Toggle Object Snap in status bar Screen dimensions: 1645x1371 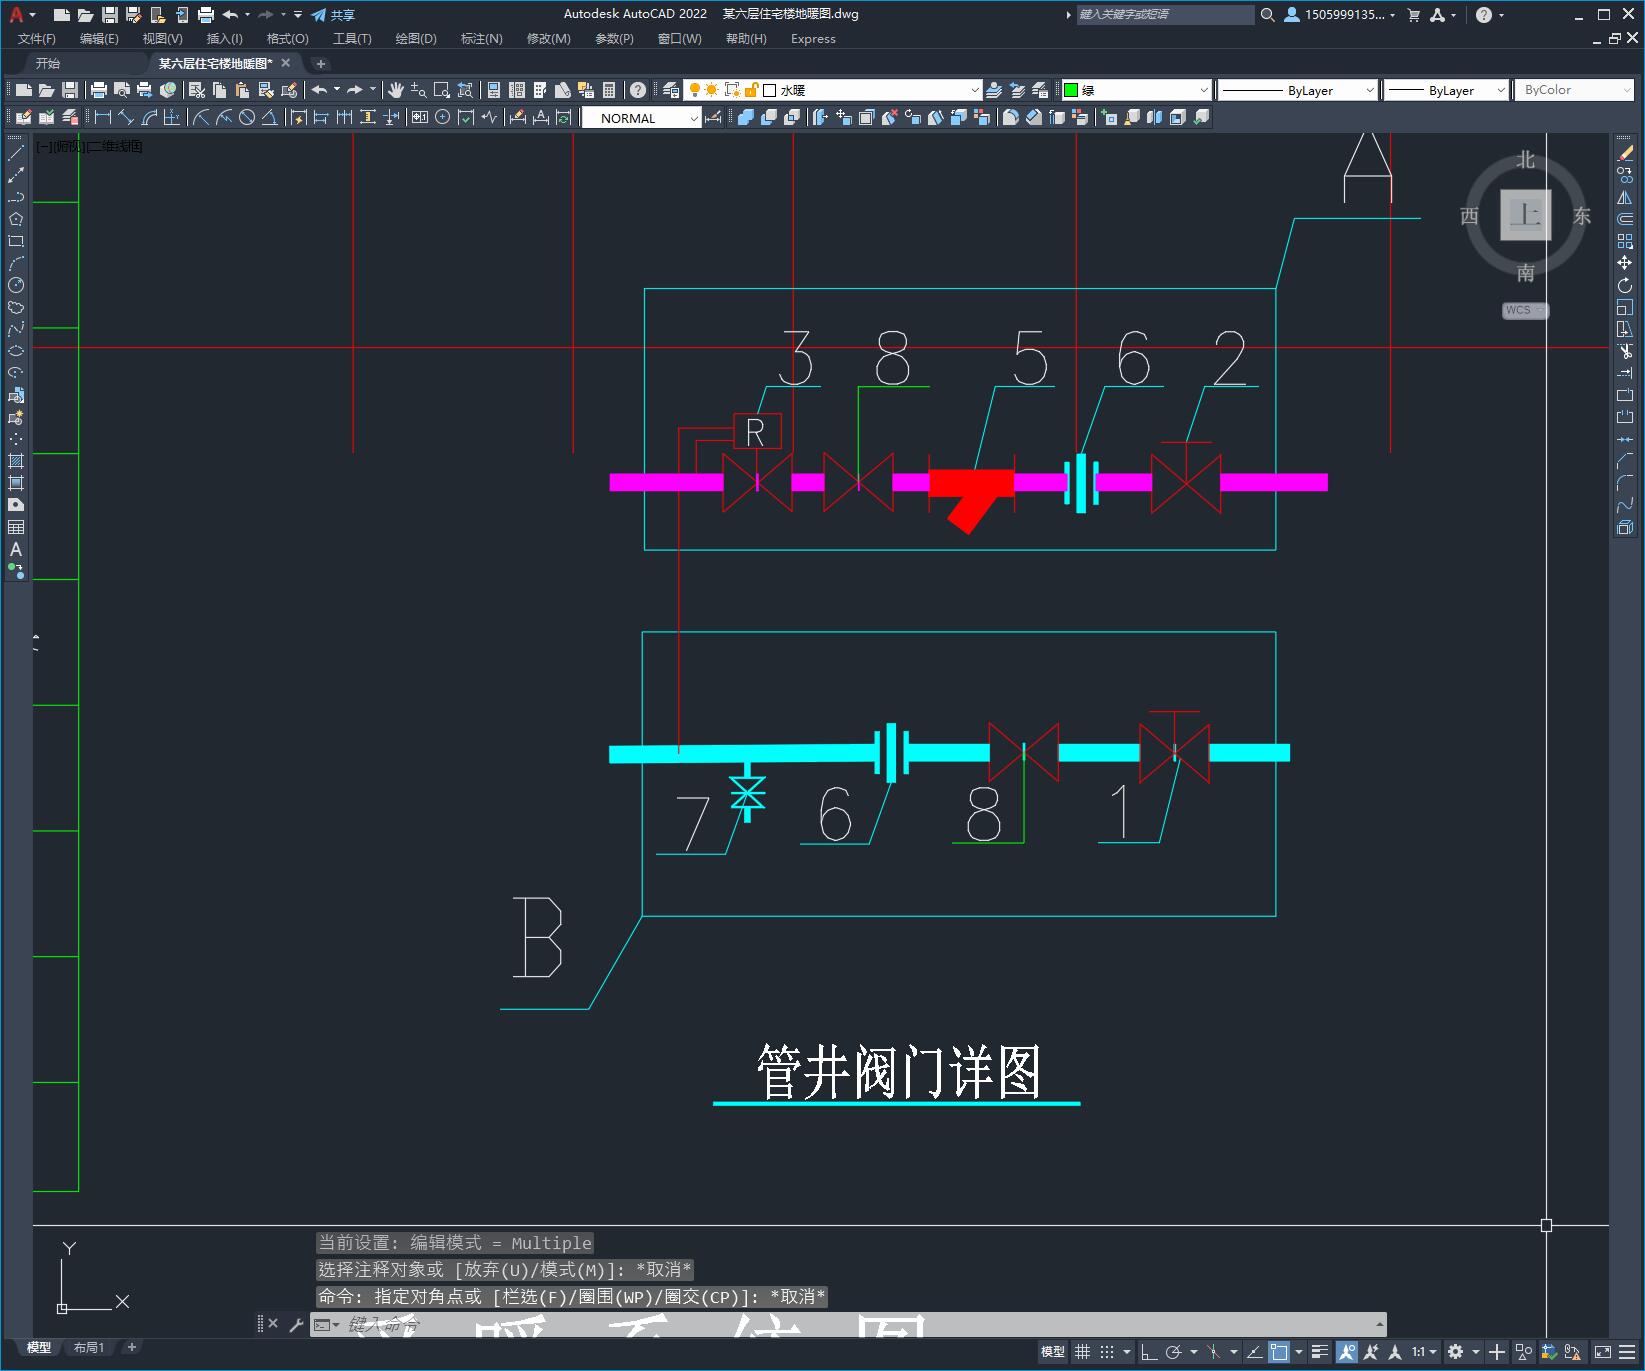[1279, 1352]
